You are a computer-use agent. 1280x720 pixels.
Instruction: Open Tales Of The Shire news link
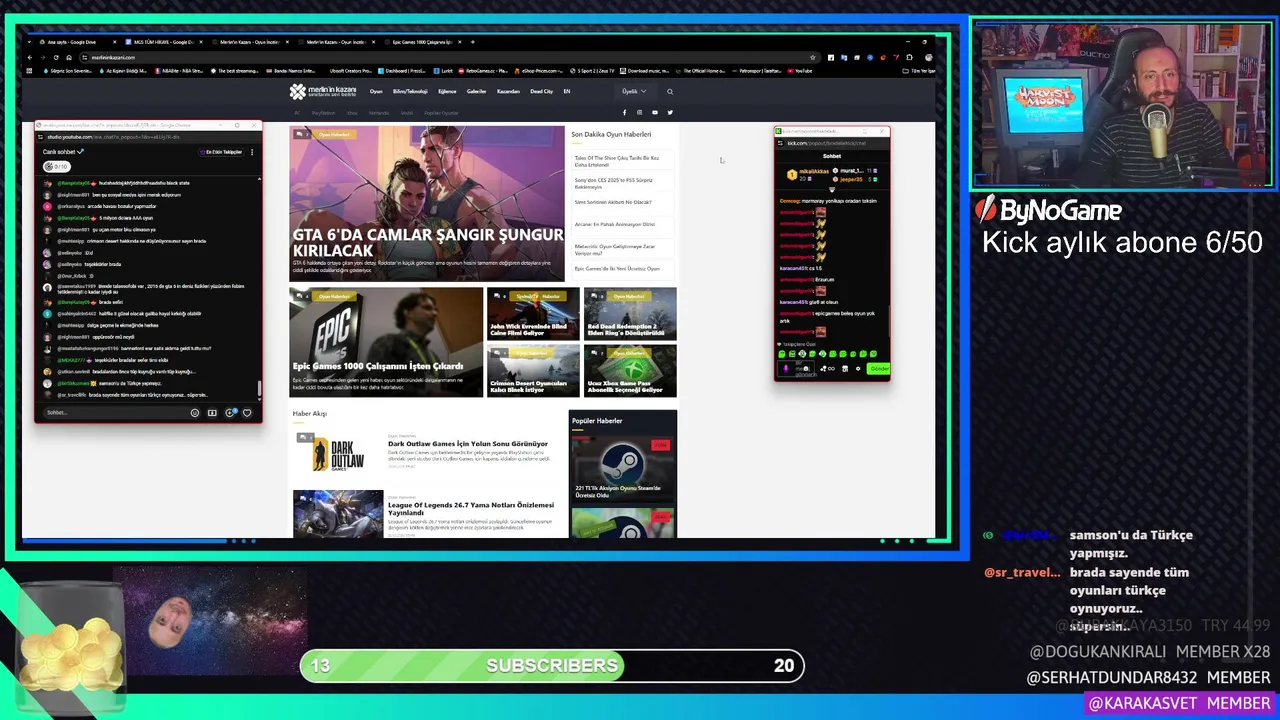[617, 161]
